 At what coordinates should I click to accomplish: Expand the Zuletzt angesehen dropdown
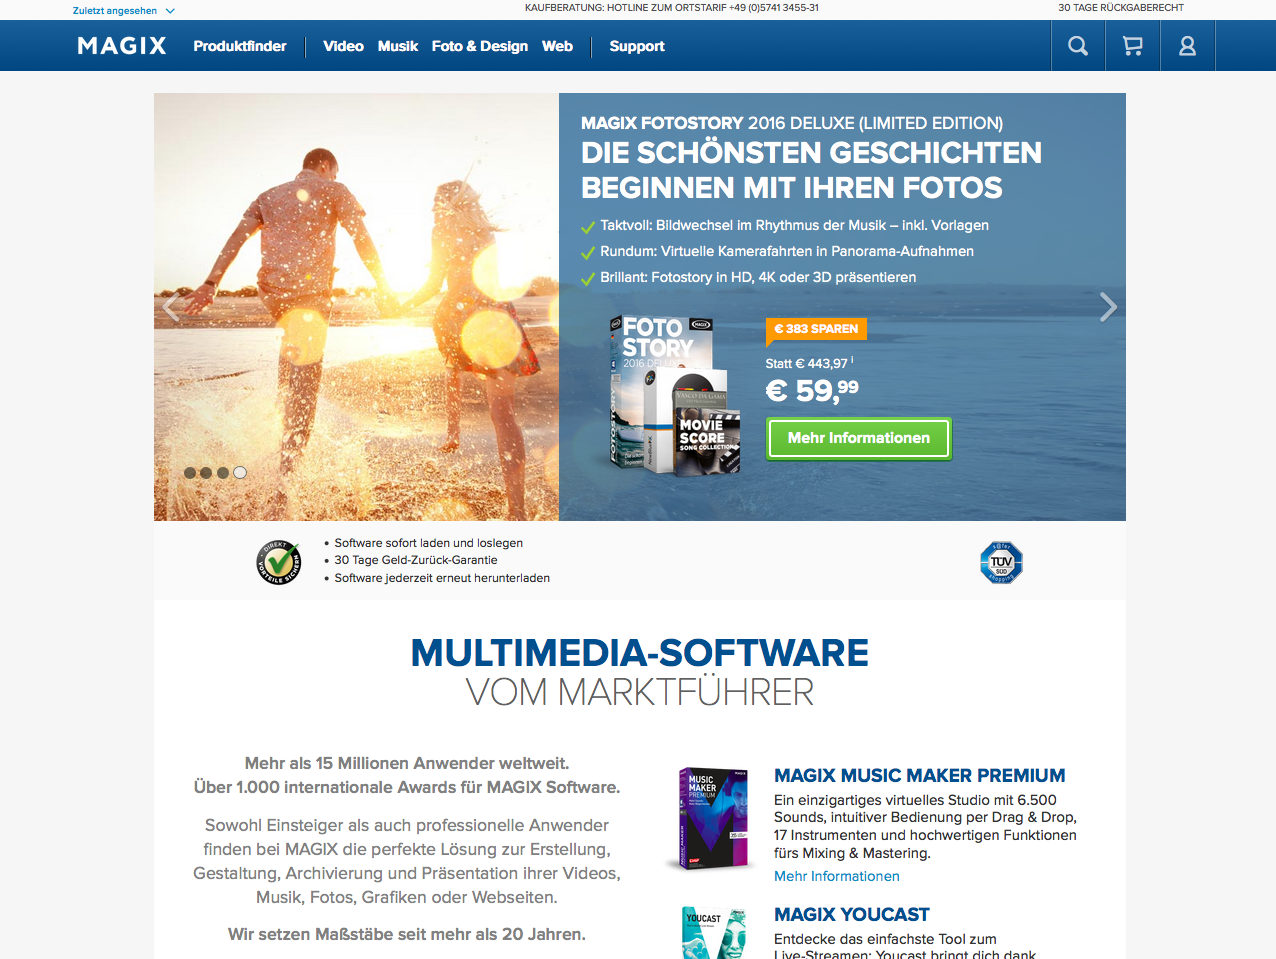tap(124, 11)
